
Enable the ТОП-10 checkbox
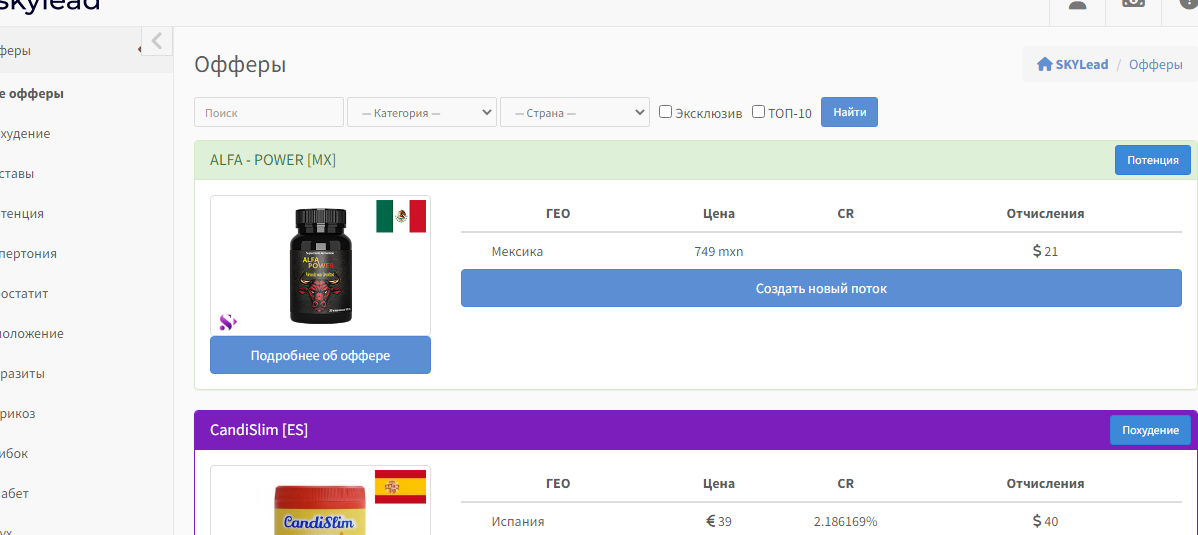point(759,112)
